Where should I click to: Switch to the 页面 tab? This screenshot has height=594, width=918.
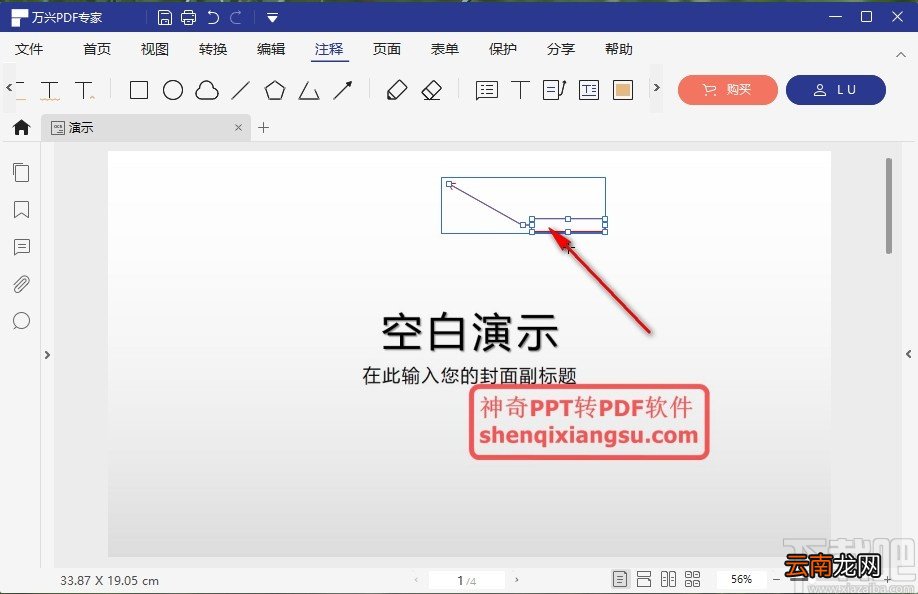coord(387,49)
